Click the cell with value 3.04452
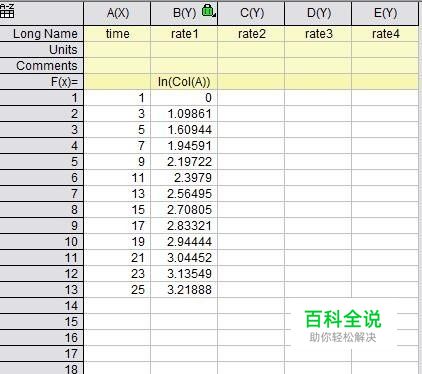422x374 pixels. click(x=184, y=258)
